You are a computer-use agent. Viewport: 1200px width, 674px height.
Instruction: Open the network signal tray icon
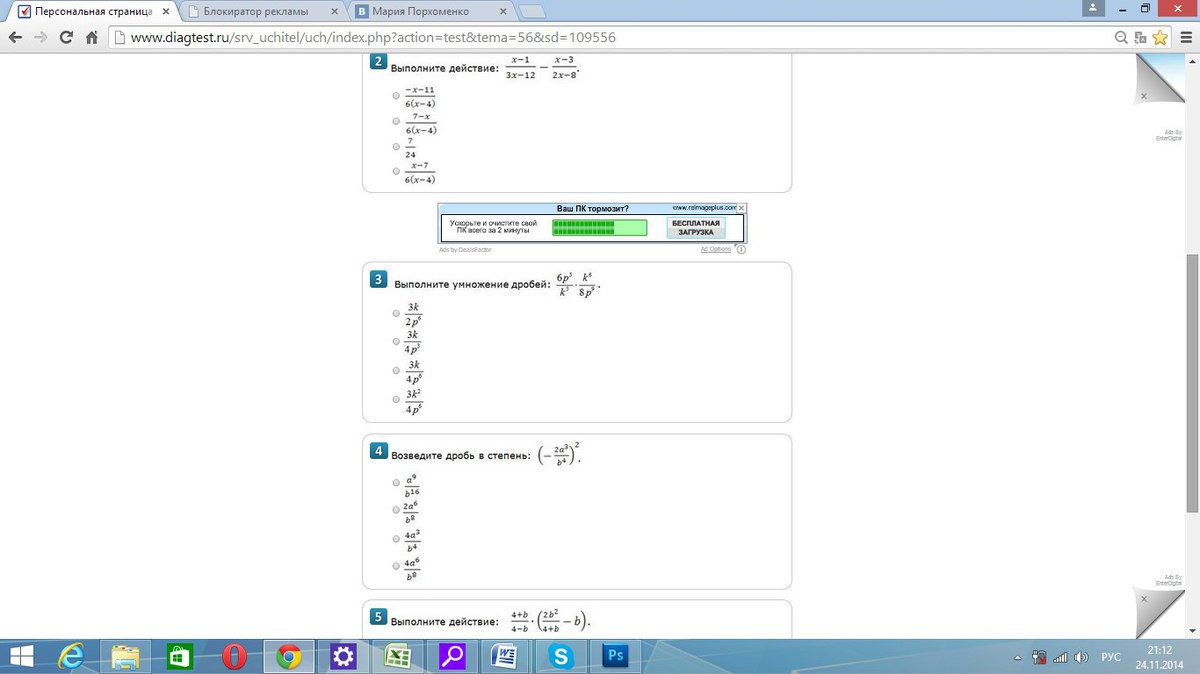[1061, 657]
